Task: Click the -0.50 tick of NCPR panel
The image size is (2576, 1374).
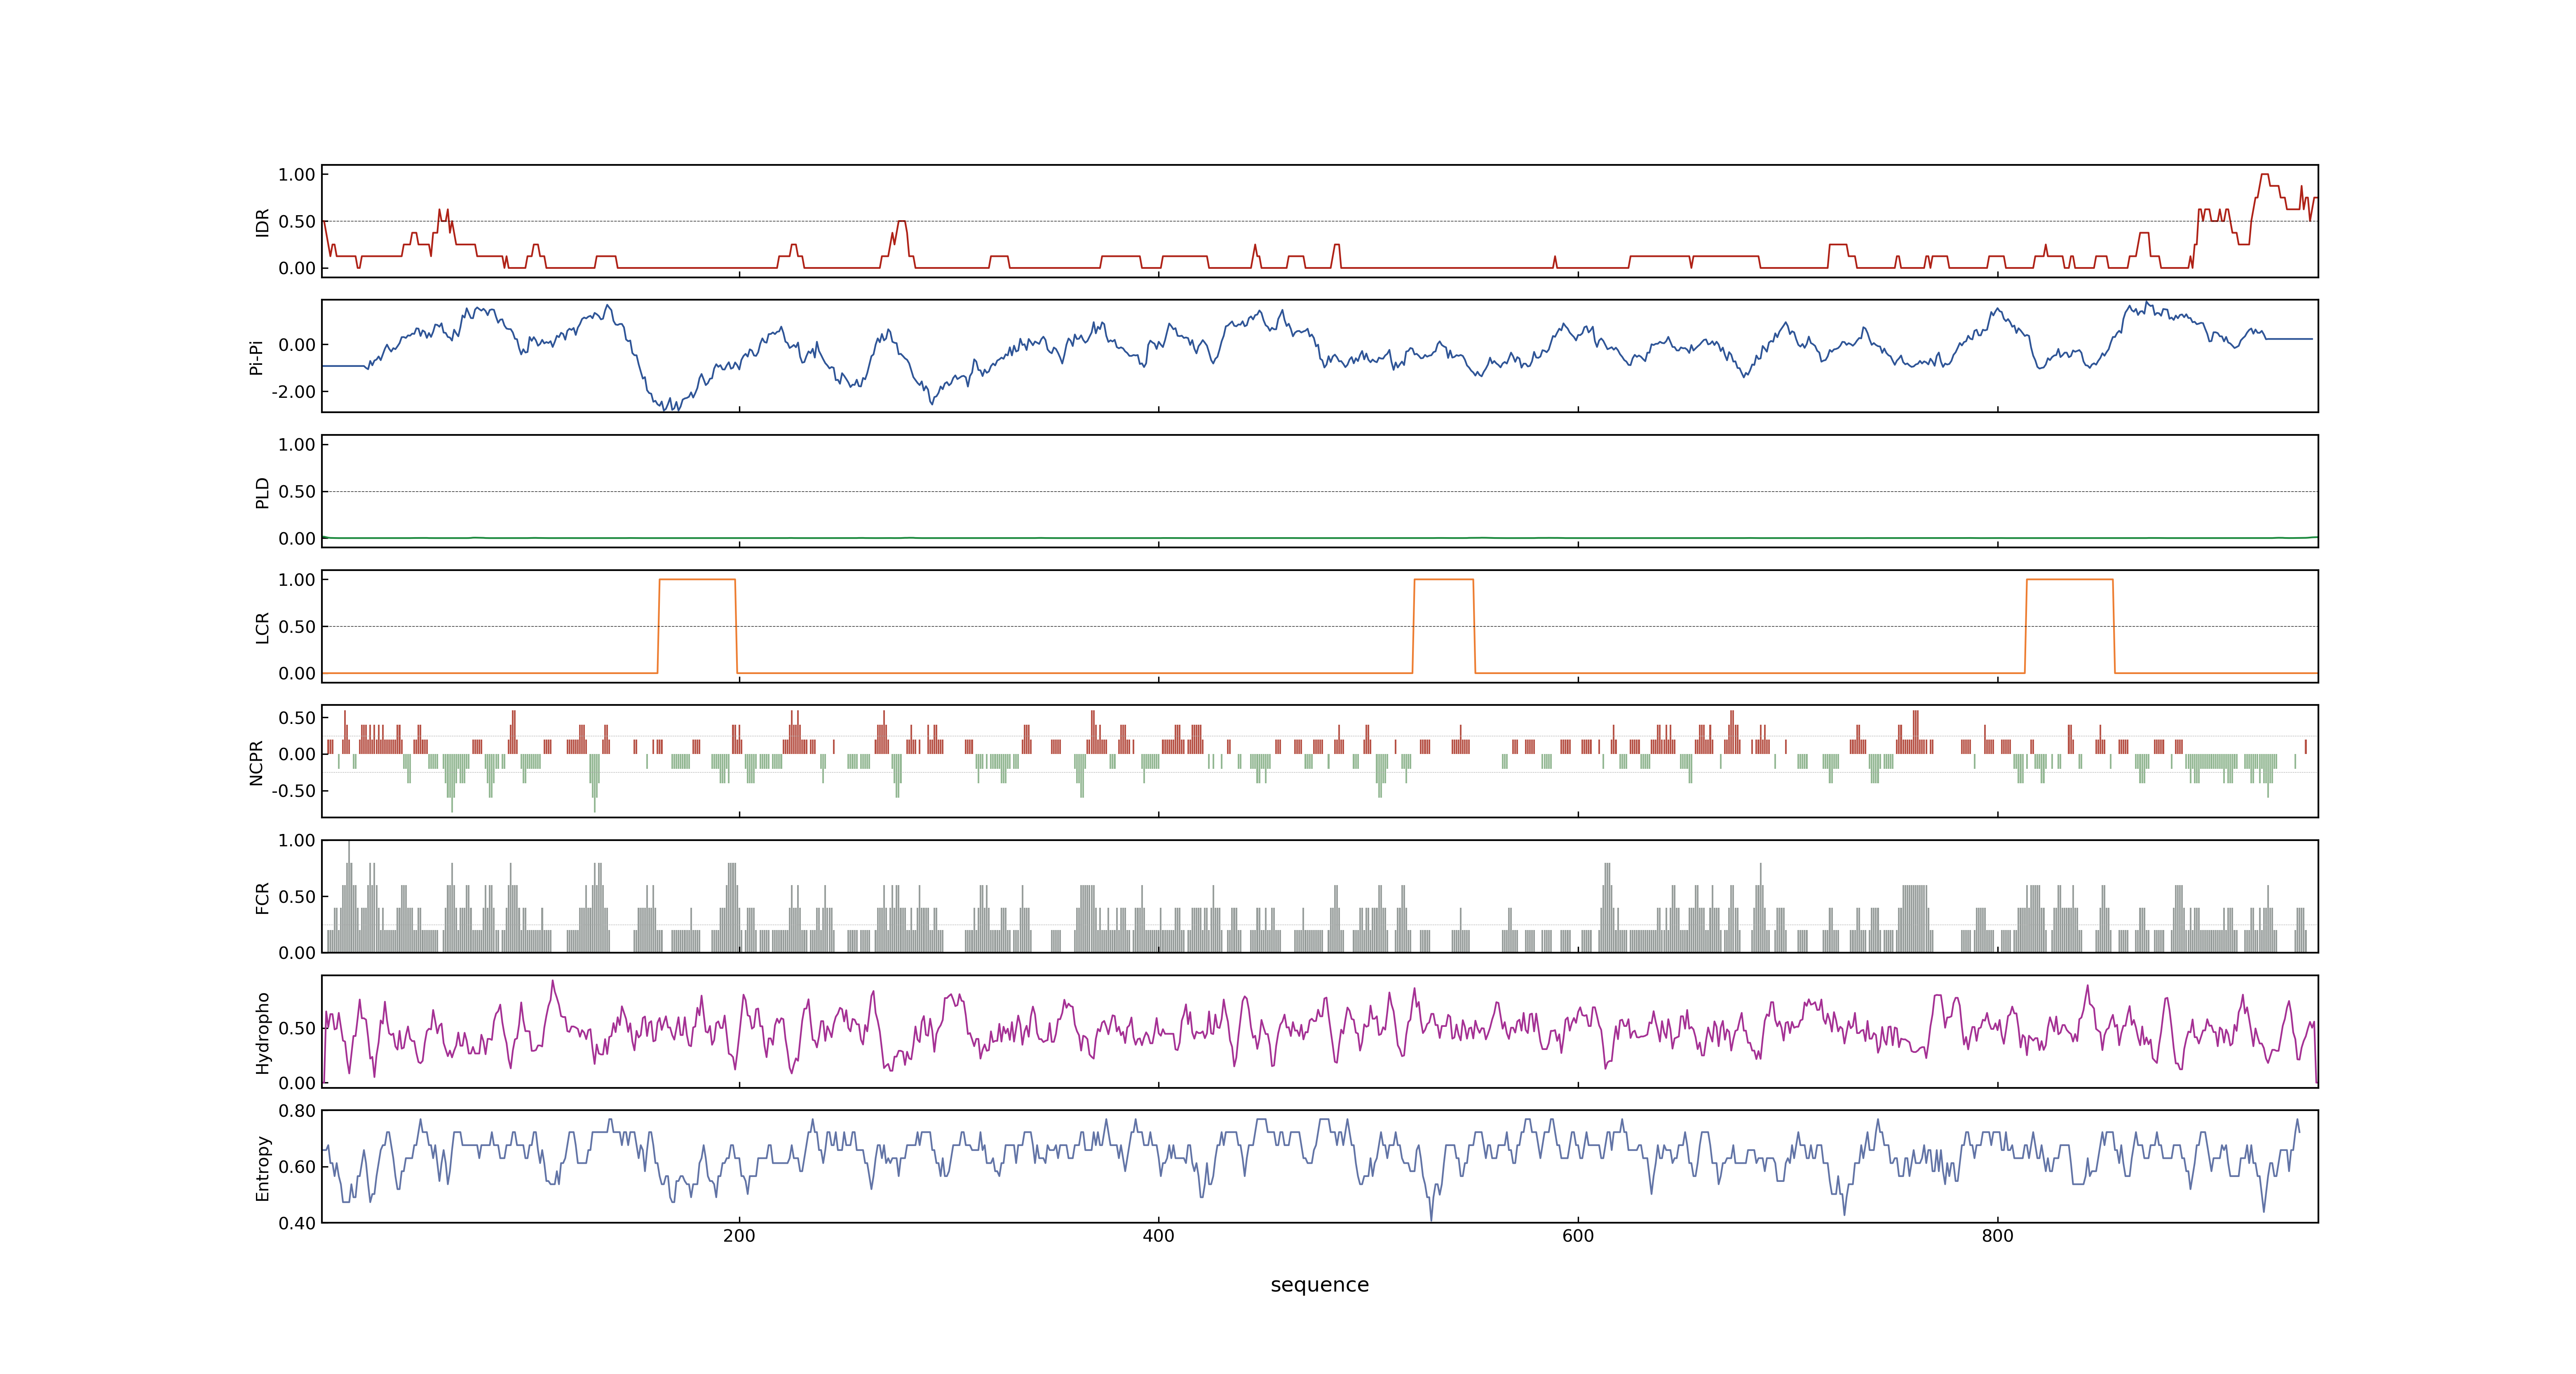Action: tap(293, 791)
